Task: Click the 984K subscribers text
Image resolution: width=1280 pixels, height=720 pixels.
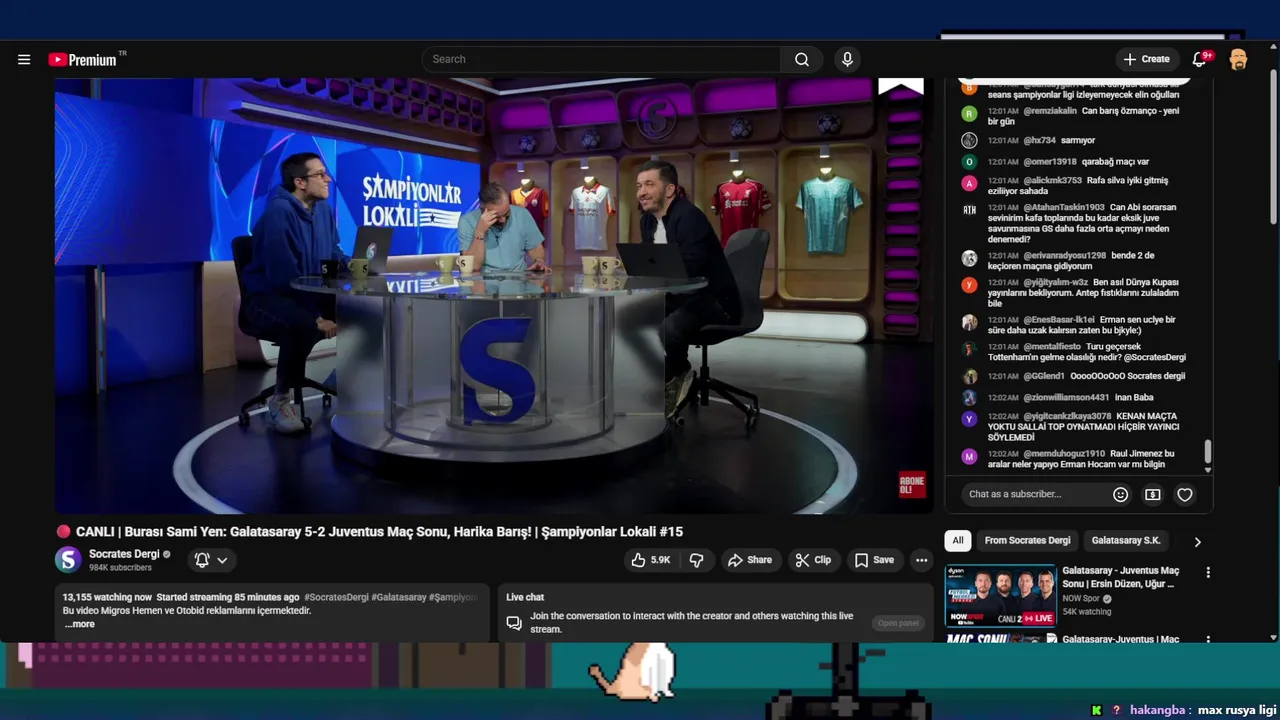Action: tap(120, 568)
